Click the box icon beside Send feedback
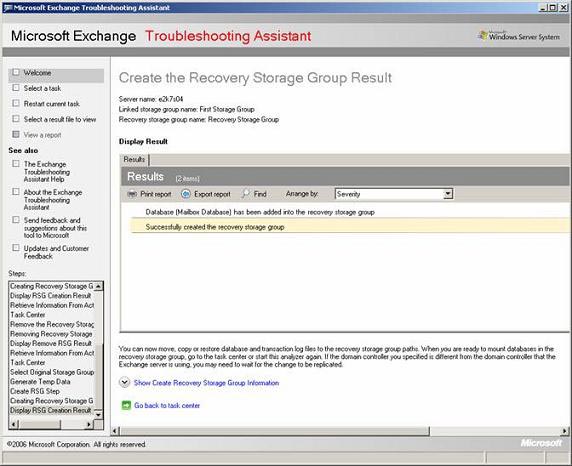The height and width of the screenshot is (466, 572). coord(16,220)
